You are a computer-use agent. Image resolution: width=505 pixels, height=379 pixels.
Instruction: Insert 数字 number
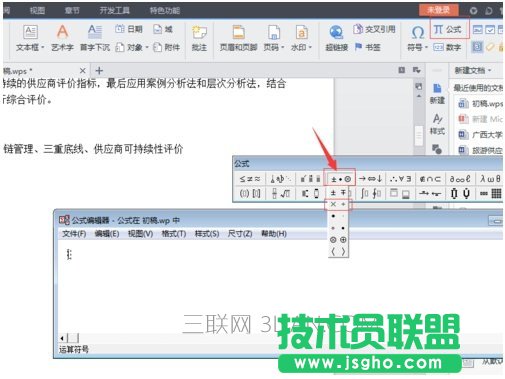(x=447, y=47)
